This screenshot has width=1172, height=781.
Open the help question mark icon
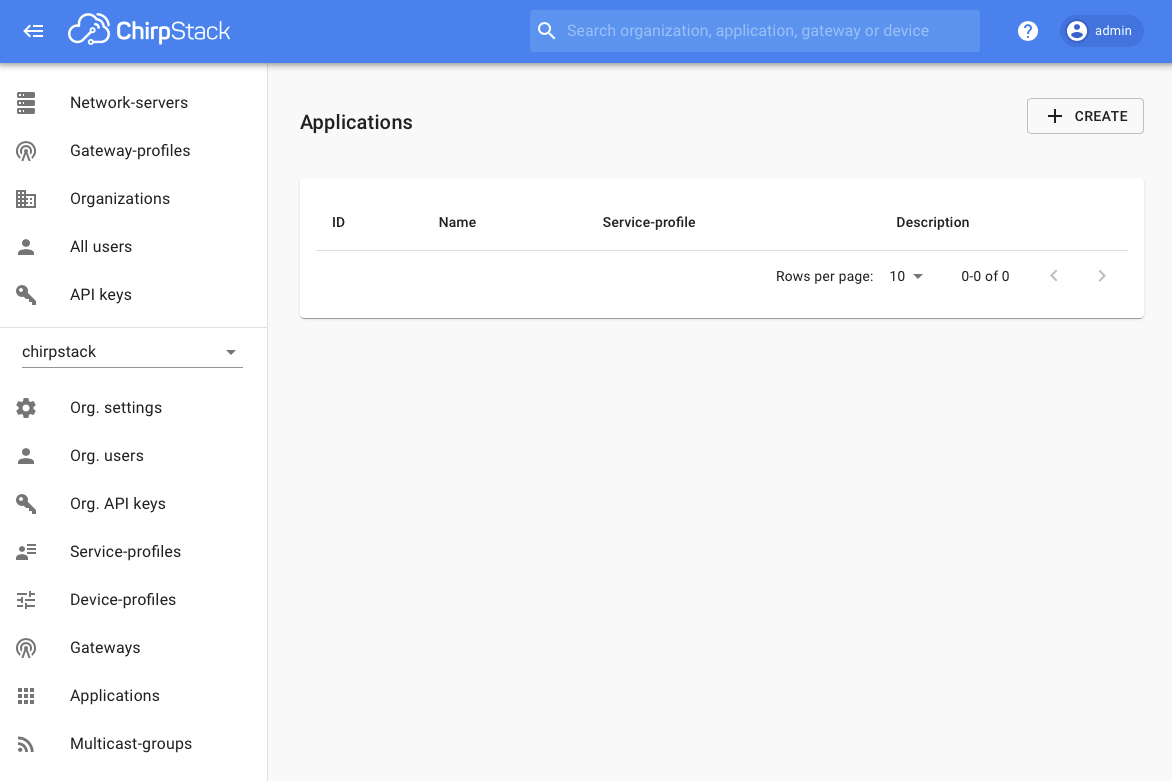pyautogui.click(x=1027, y=31)
